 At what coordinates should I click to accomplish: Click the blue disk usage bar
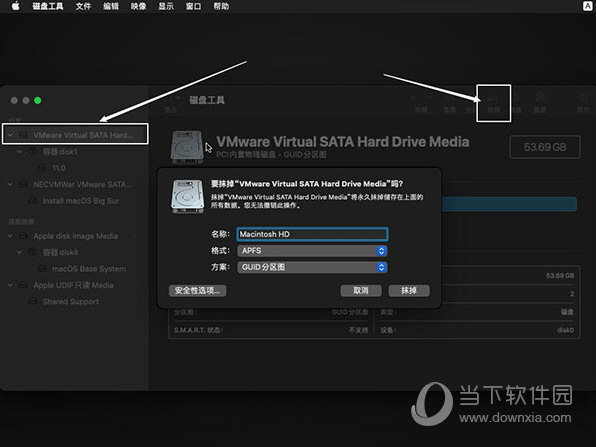click(509, 204)
